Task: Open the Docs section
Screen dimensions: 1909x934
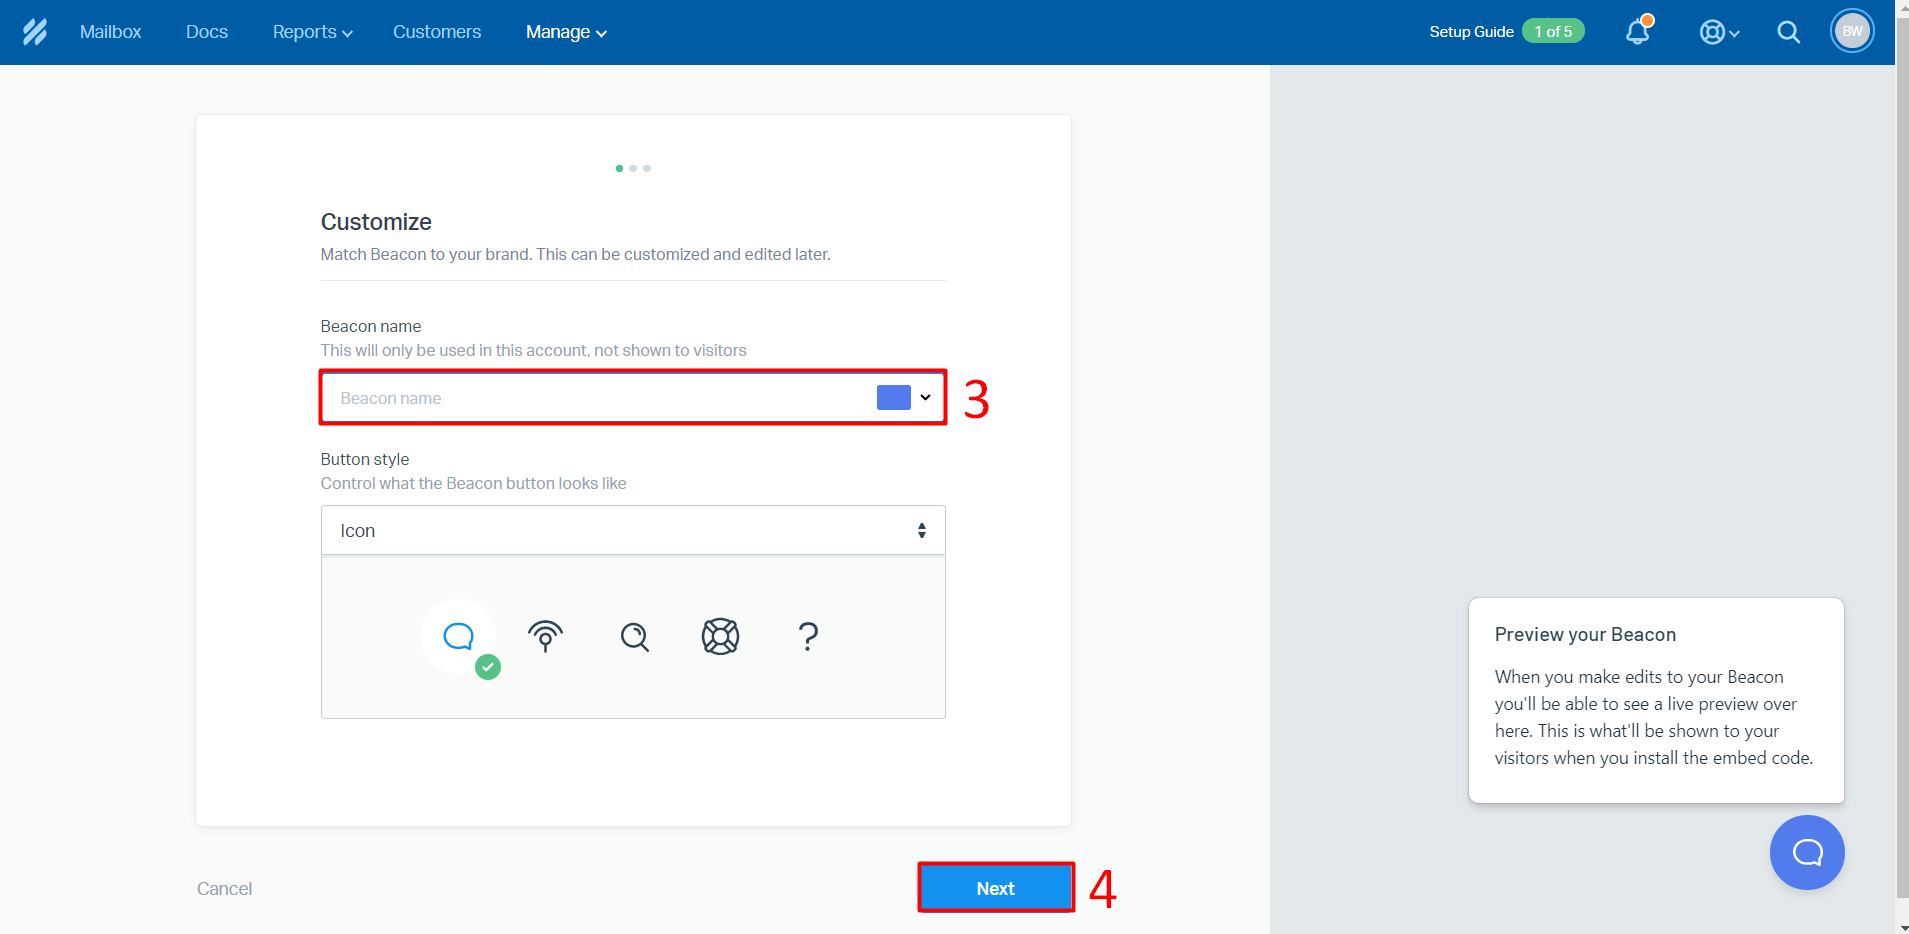Action: [207, 32]
